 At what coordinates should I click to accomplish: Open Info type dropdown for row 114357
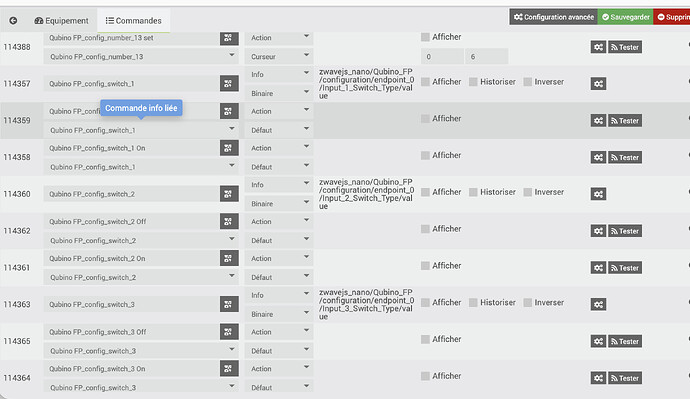tap(279, 74)
